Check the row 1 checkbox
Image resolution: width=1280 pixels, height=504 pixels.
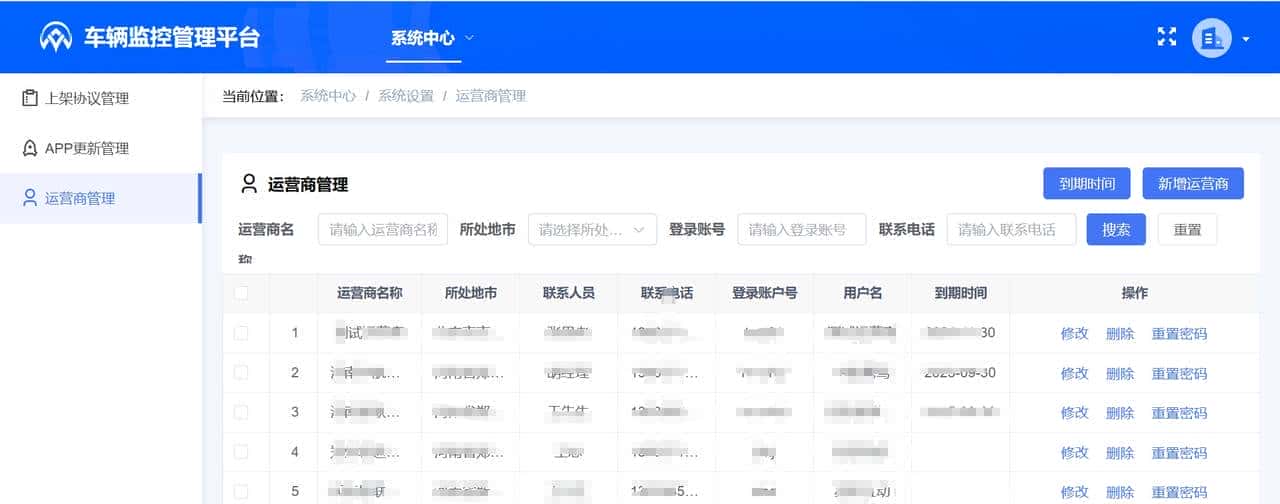click(241, 333)
